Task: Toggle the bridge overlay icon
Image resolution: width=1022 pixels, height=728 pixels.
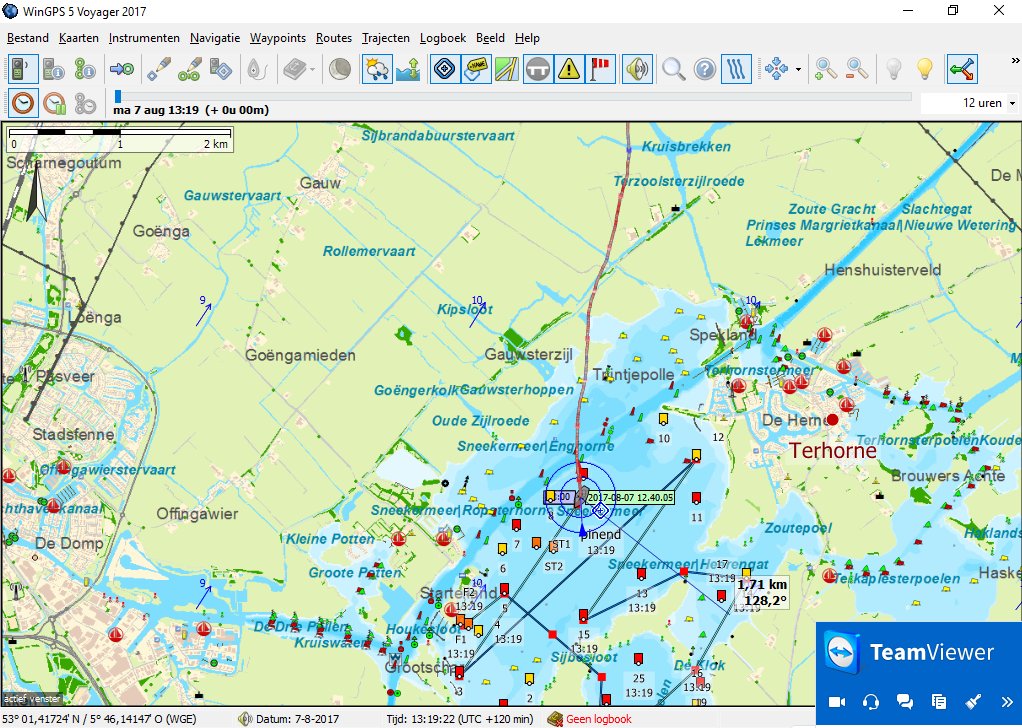Action: tap(538, 69)
